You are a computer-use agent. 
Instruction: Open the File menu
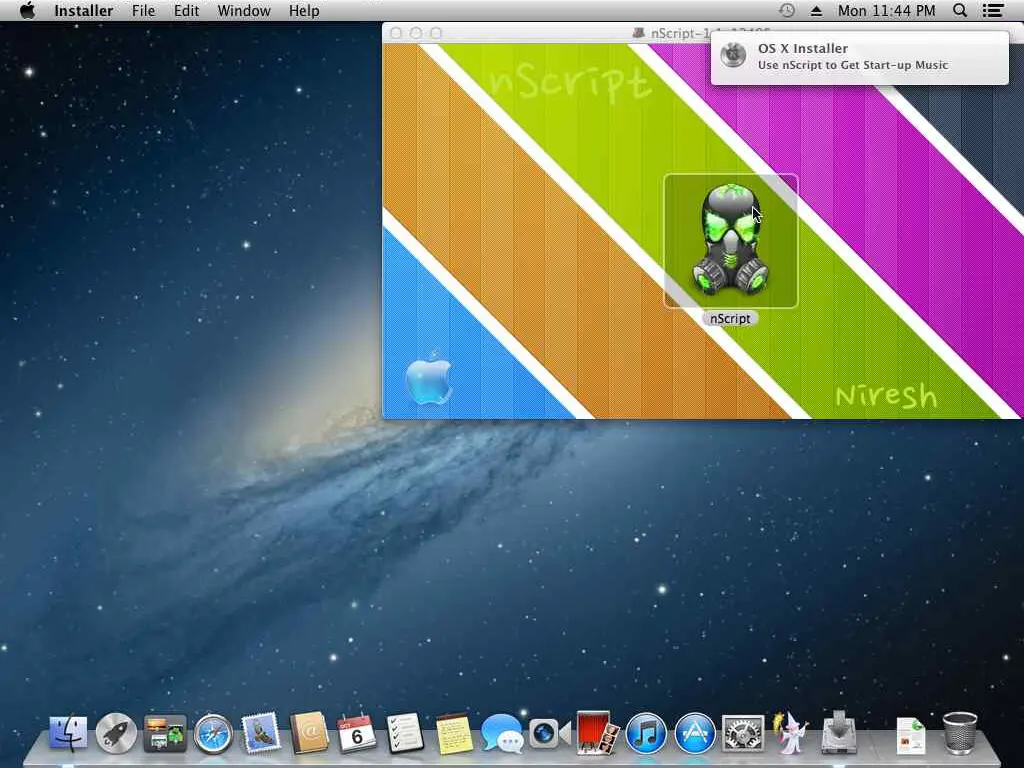point(144,10)
